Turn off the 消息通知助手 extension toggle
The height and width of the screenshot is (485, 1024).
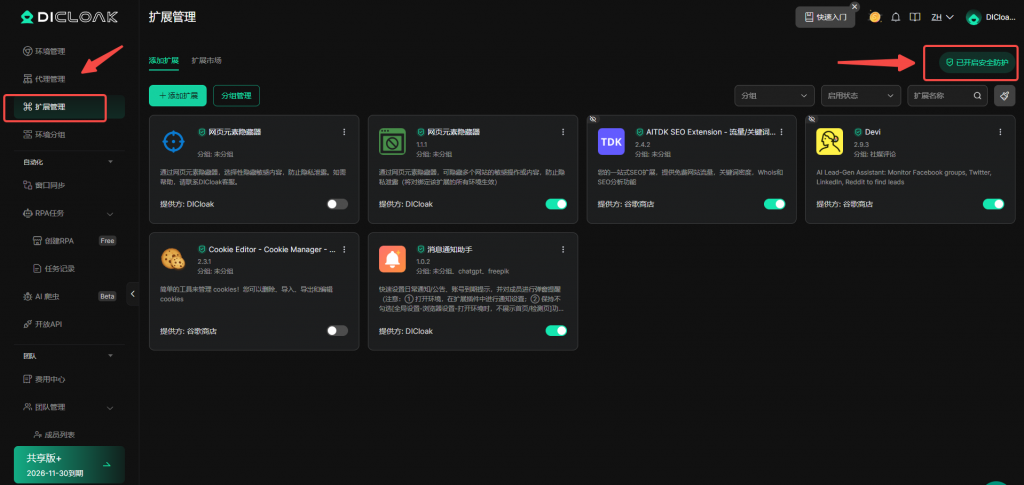(556, 331)
